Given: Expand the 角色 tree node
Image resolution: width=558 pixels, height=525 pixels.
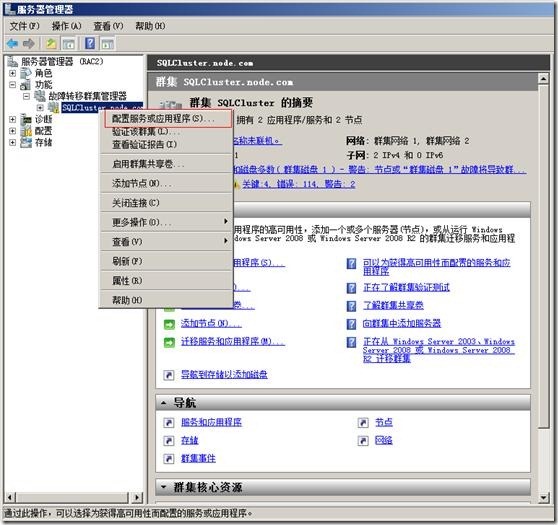Looking at the screenshot, I should point(12,73).
